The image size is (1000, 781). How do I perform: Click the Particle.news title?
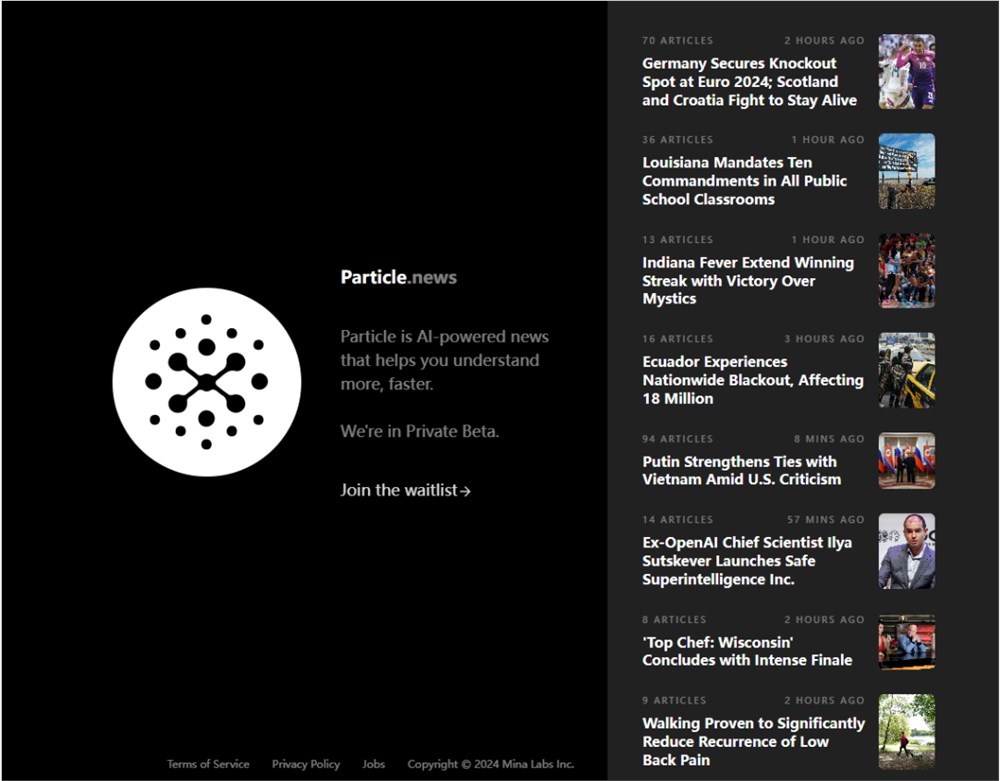coord(399,277)
